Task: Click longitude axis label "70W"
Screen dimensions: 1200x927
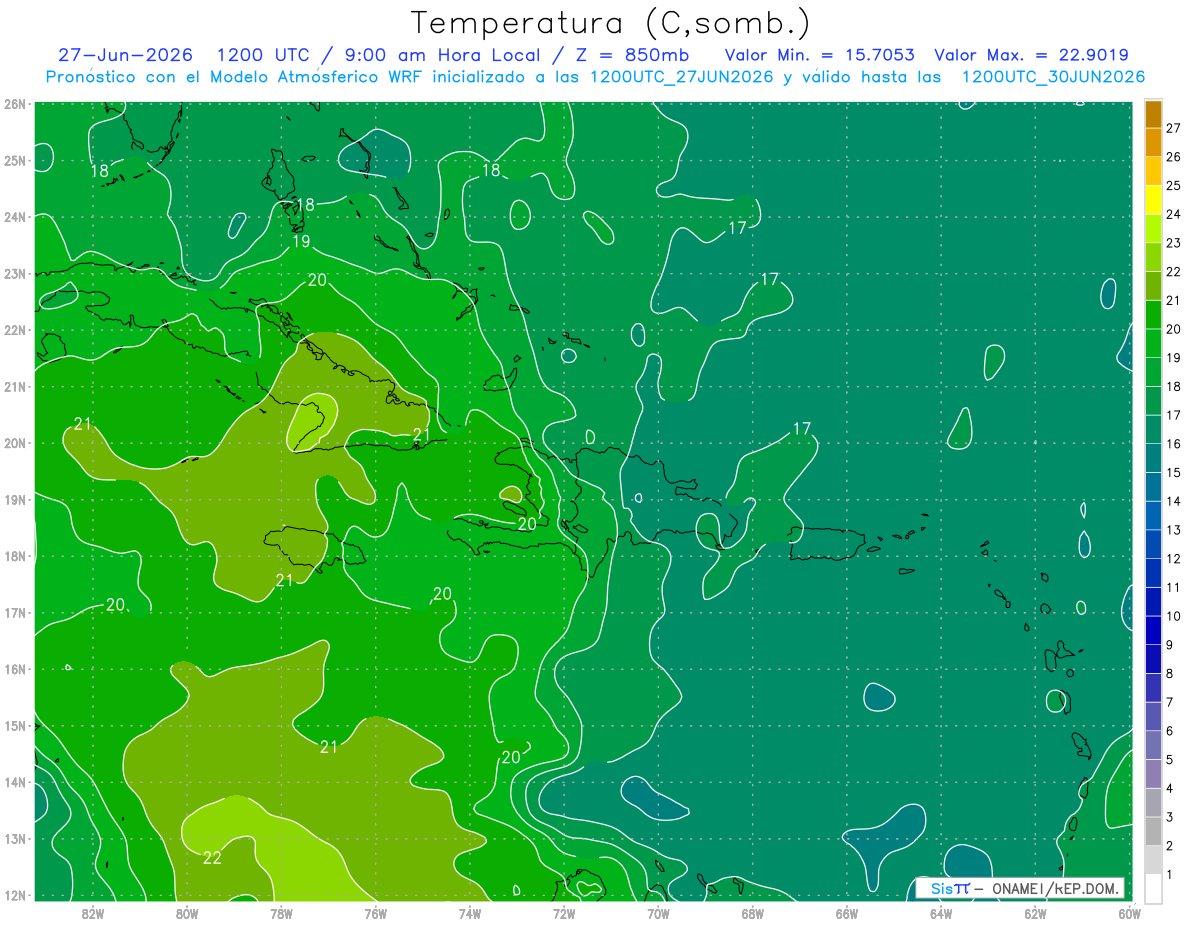Action: (658, 913)
